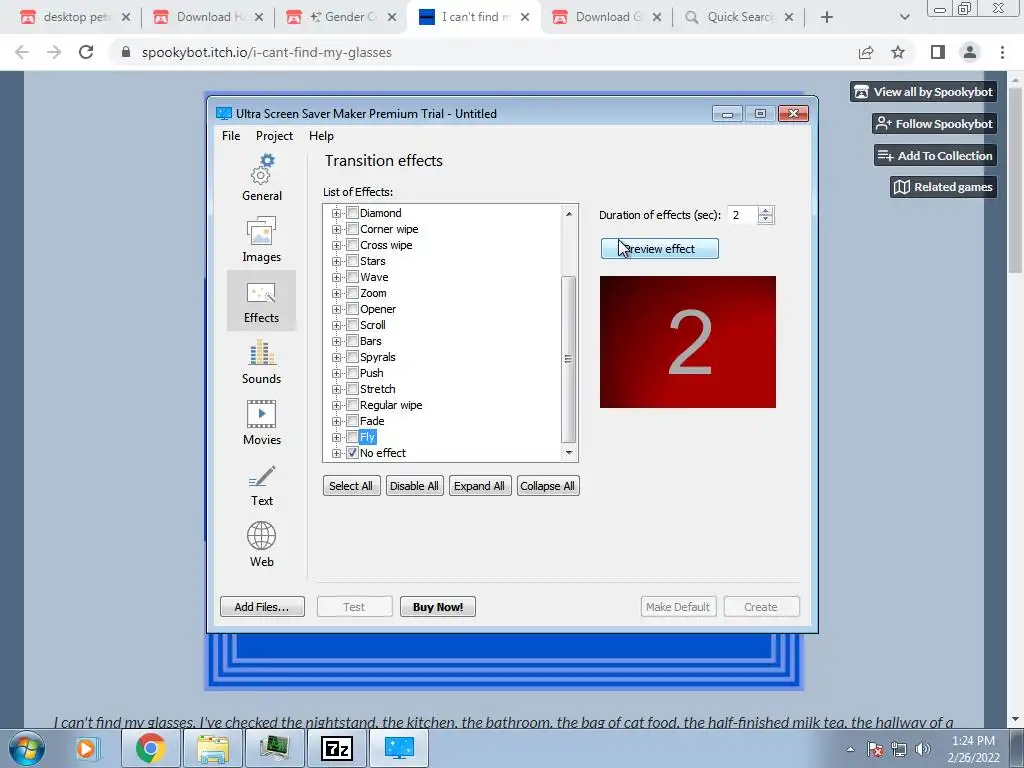1024x768 pixels.
Task: Expand the Push effect tree node
Action: tap(336, 373)
